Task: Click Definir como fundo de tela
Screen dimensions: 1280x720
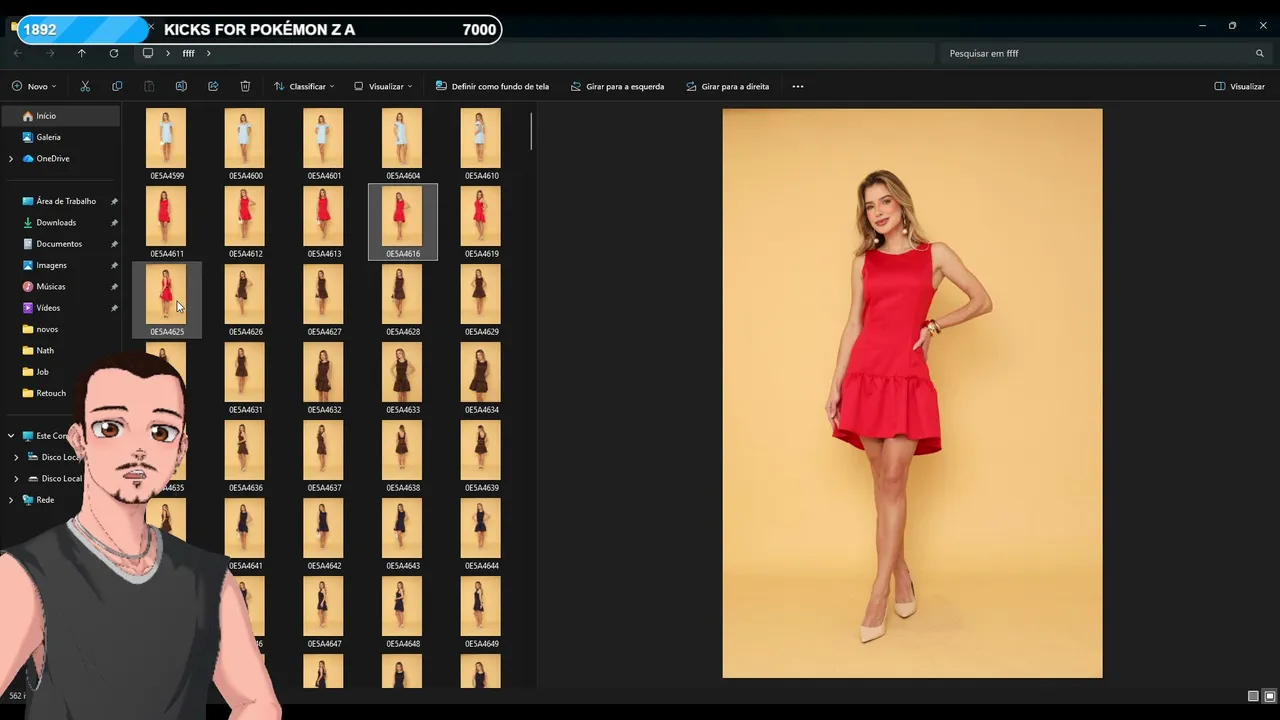Action: pyautogui.click(x=492, y=86)
